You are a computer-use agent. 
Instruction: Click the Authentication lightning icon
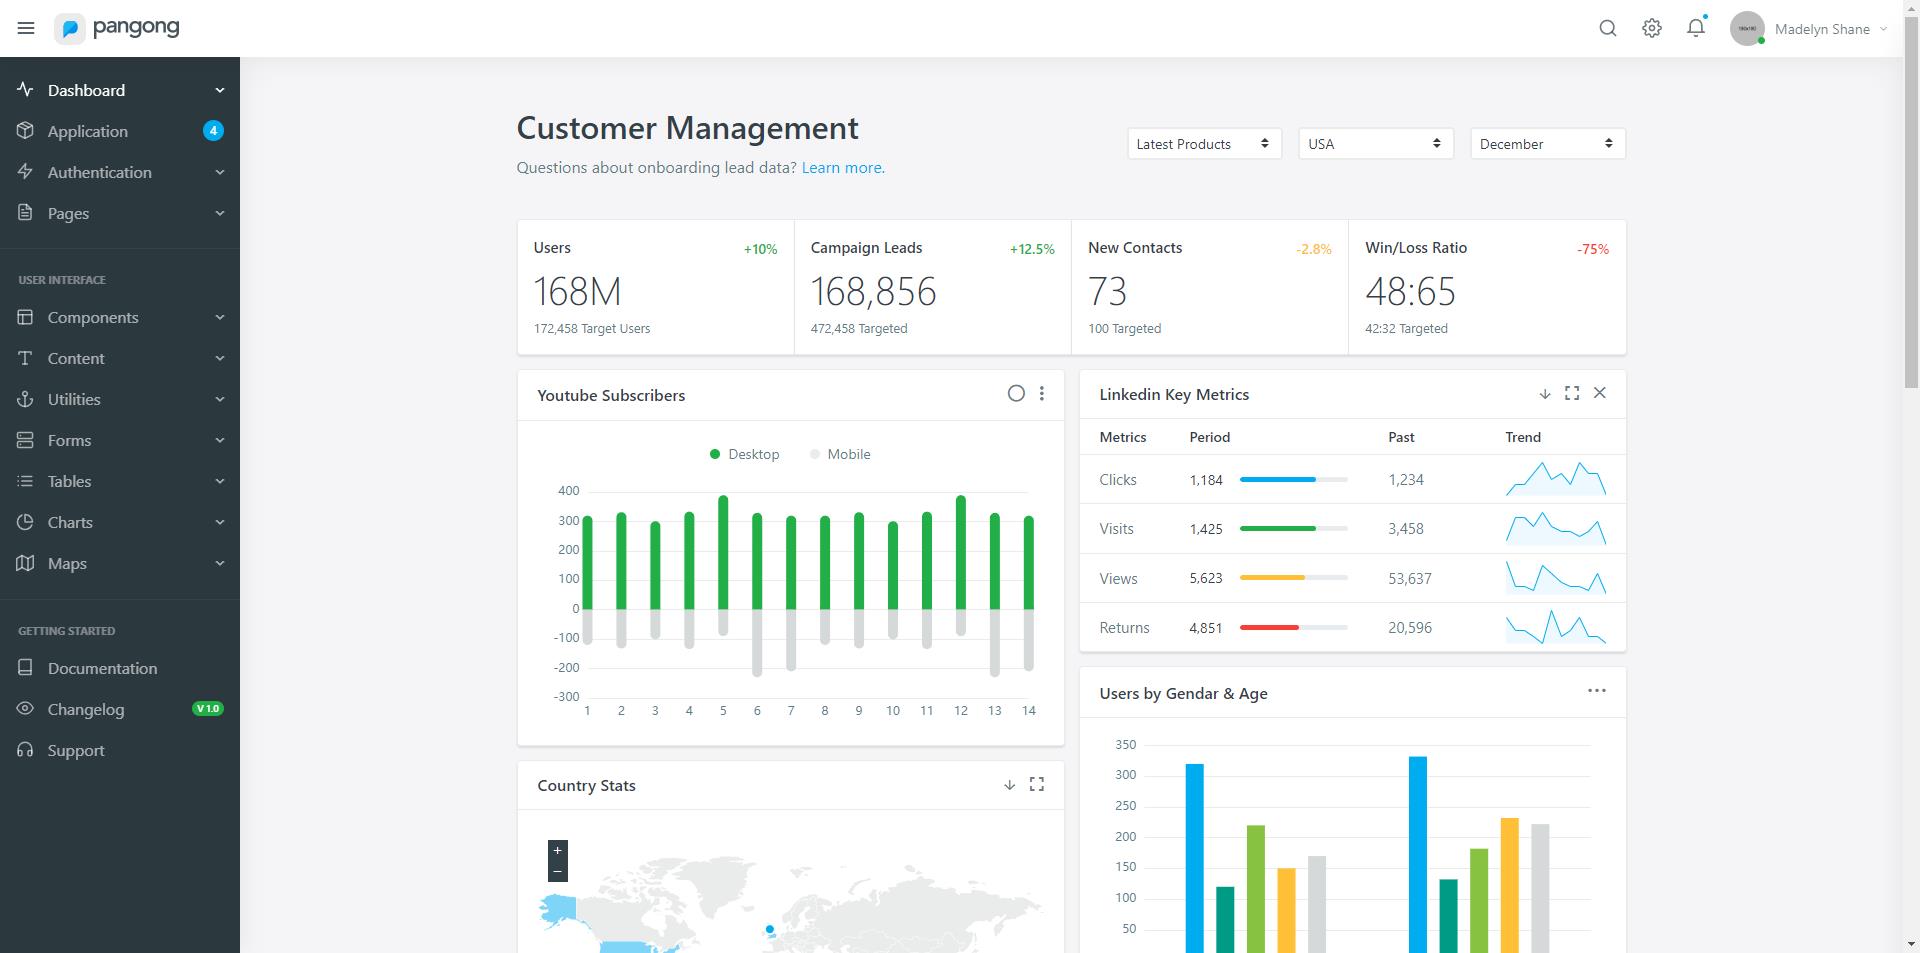pos(25,172)
